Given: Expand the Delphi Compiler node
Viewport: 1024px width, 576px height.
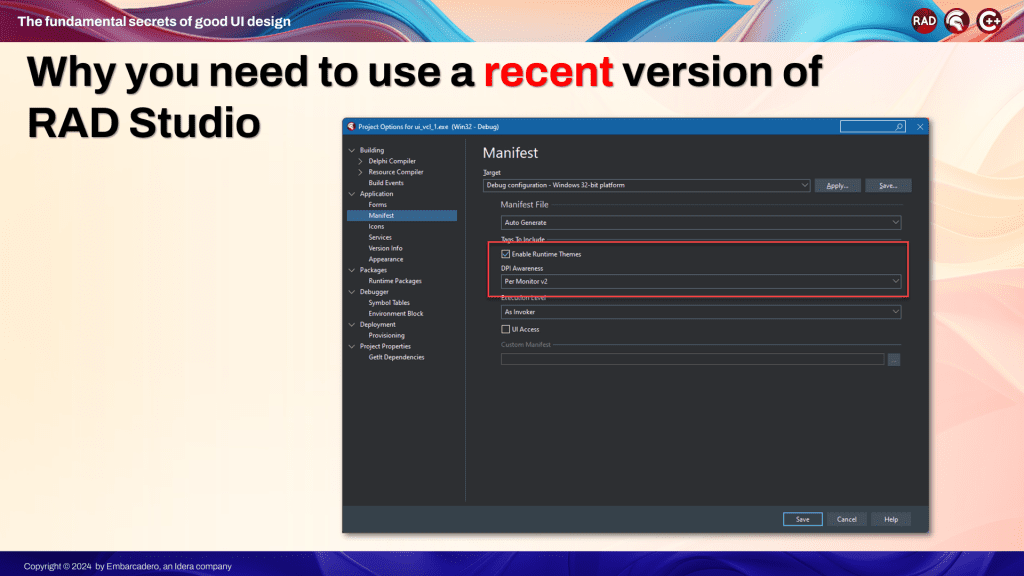Looking at the screenshot, I should coord(360,161).
